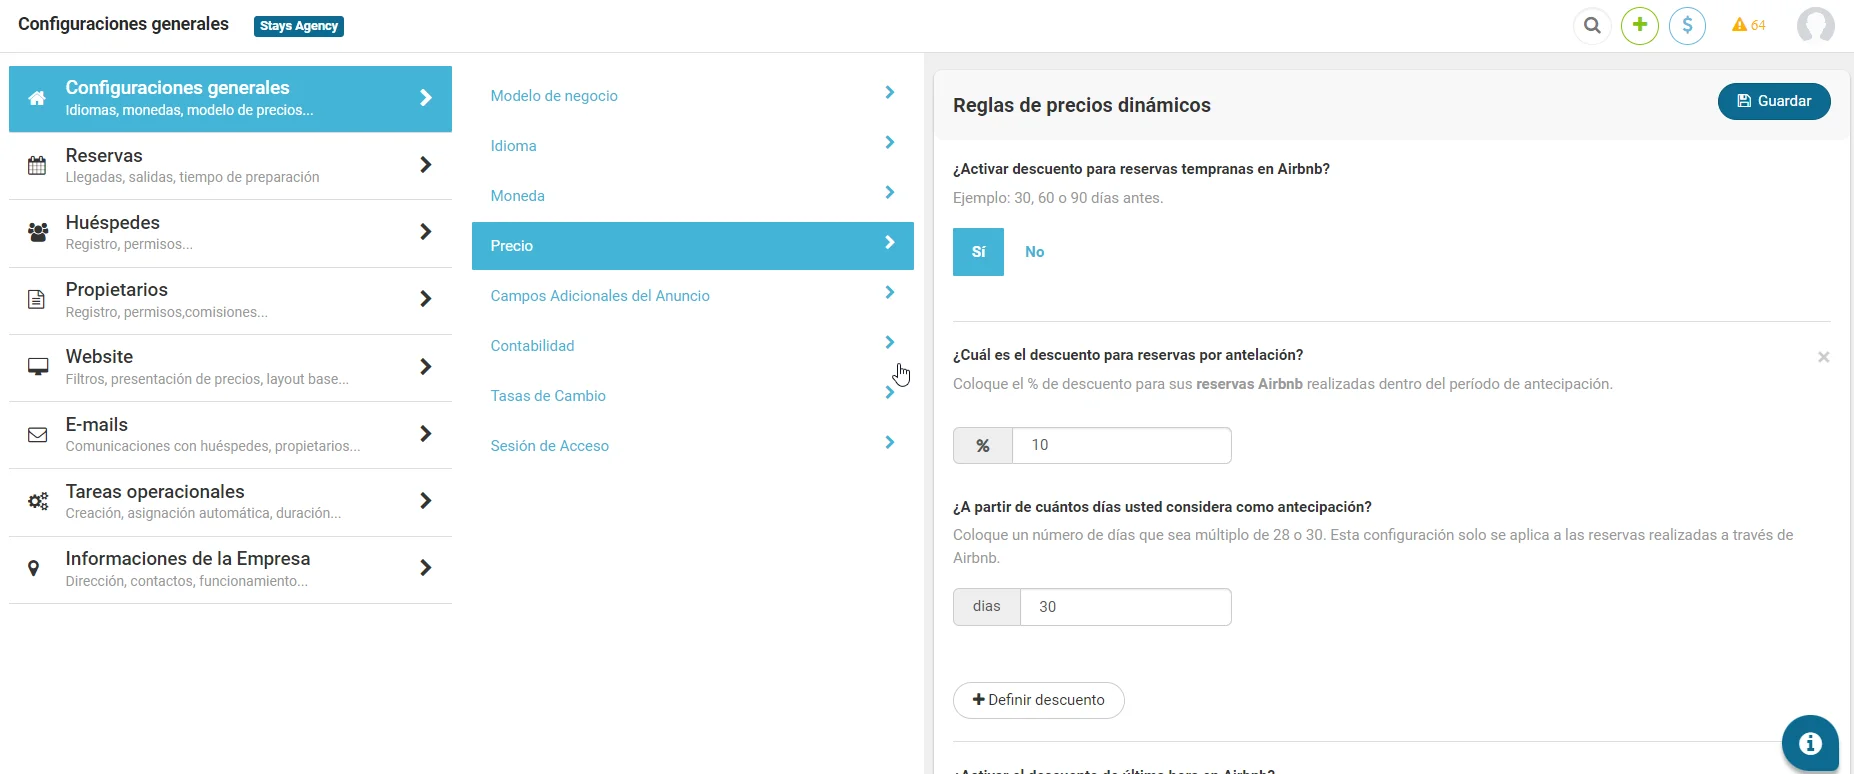Click chevron next to Modelo de negocio
1854x774 pixels.
coord(890,93)
